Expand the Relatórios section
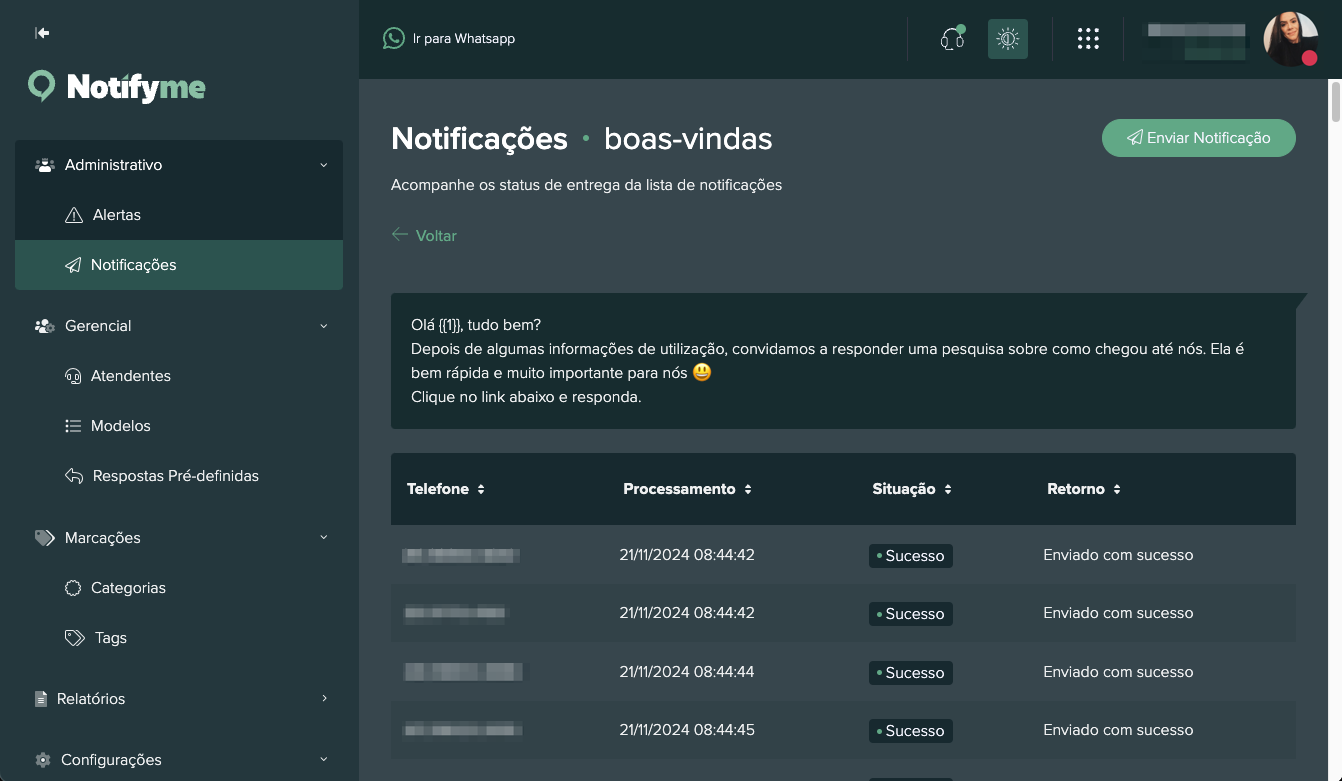Image resolution: width=1342 pixels, height=781 pixels. coord(324,698)
